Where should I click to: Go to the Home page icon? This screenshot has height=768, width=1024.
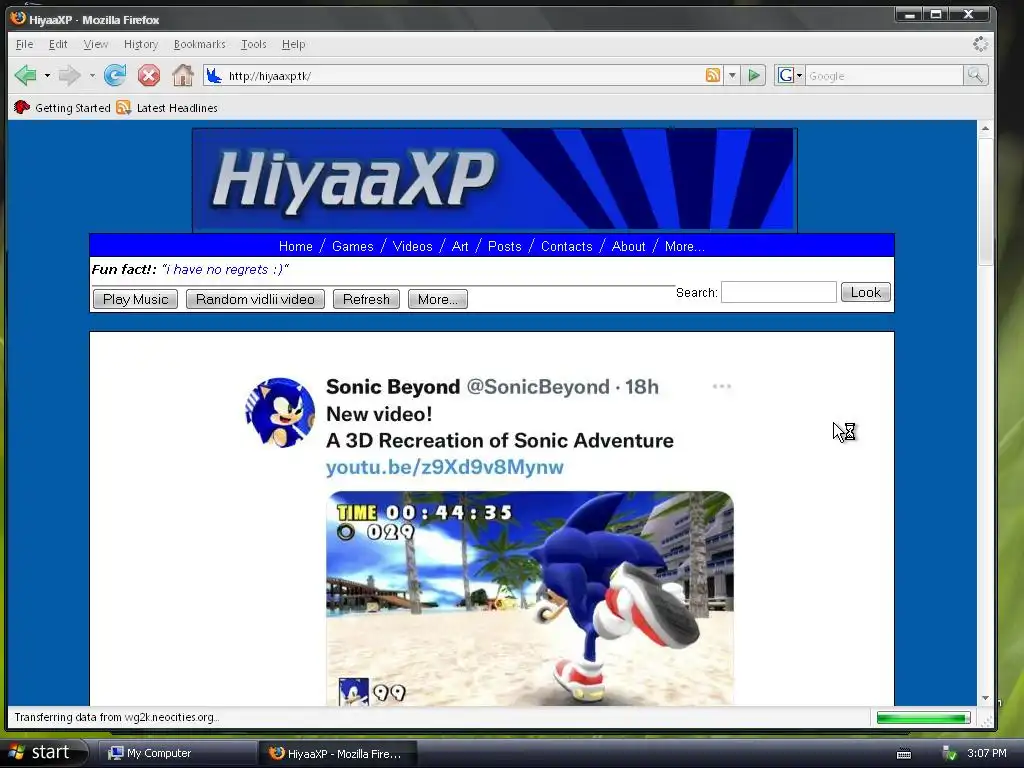pos(183,76)
